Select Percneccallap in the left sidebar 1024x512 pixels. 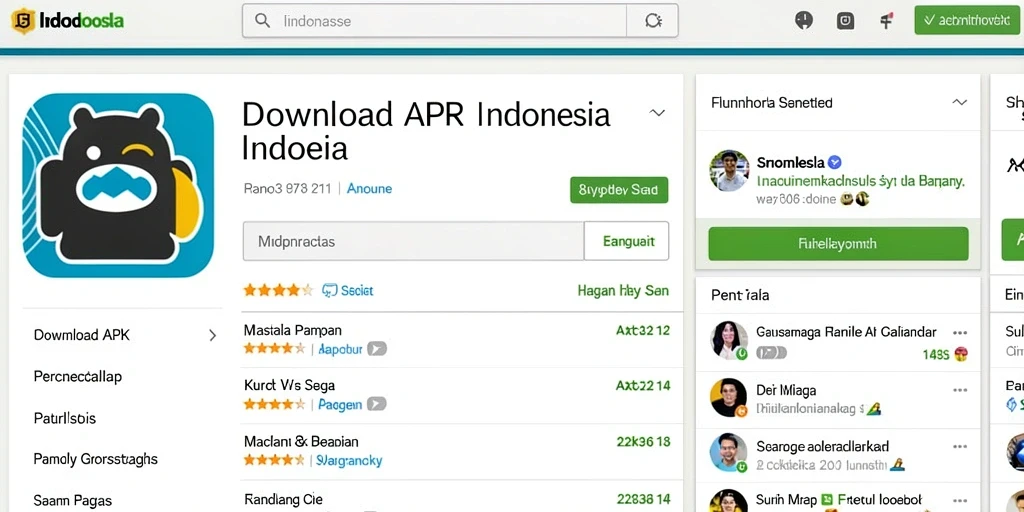pyautogui.click(x=78, y=377)
